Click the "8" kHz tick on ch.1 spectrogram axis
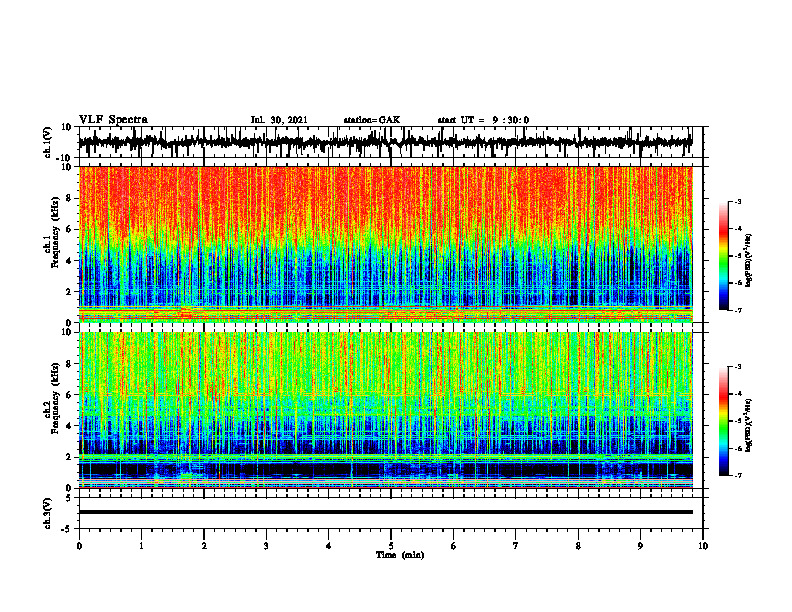 69,198
